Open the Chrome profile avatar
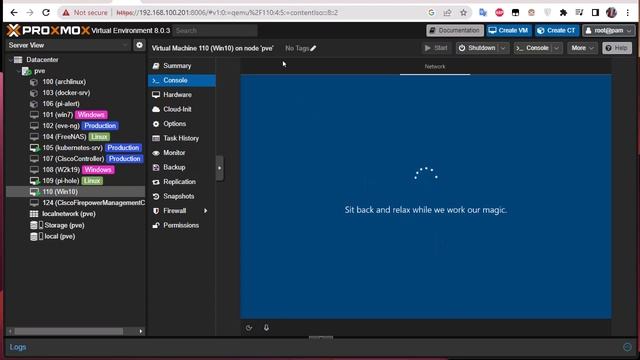The width and height of the screenshot is (640, 360). tap(611, 13)
